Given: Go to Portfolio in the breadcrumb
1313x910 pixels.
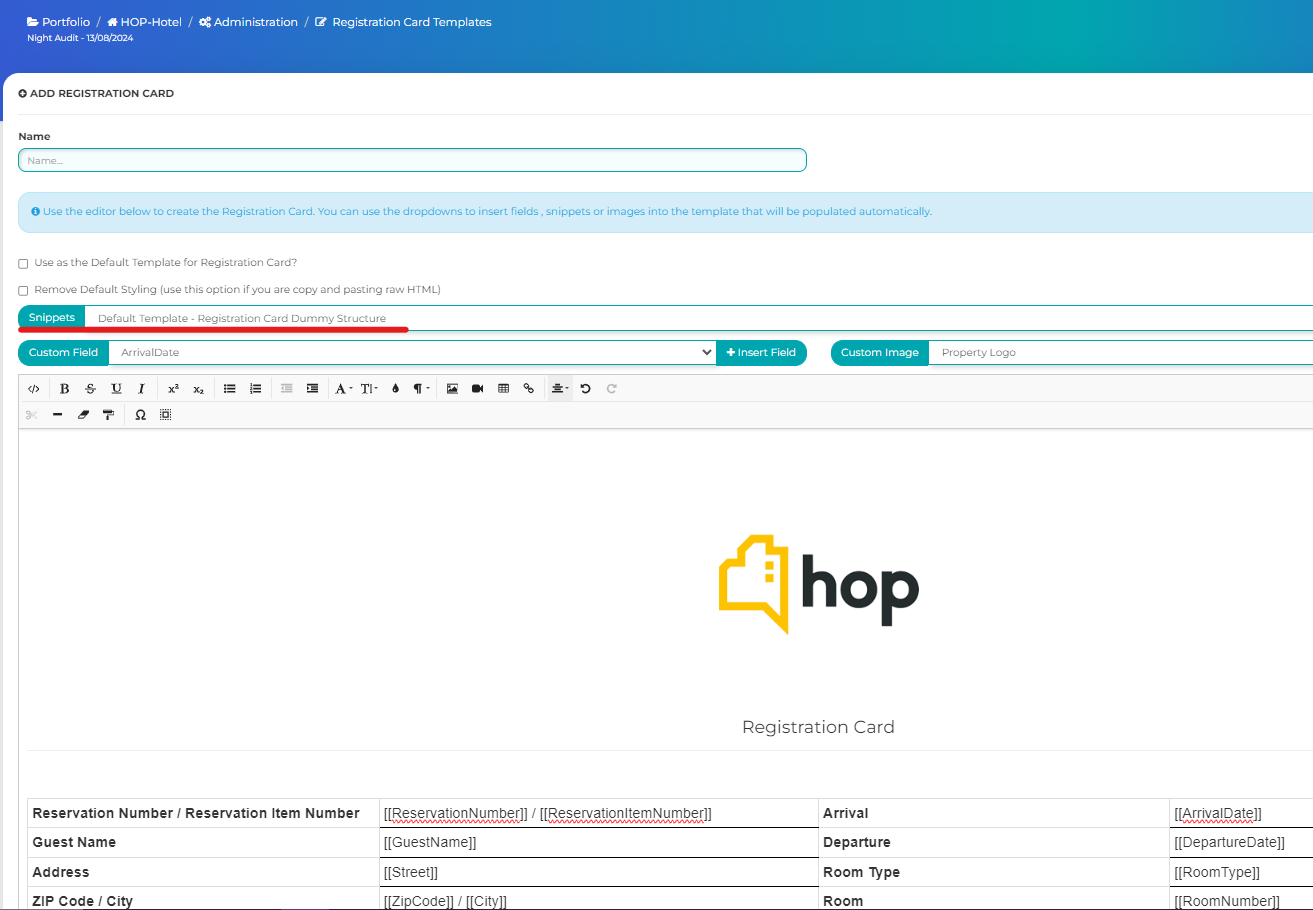Looking at the screenshot, I should tap(58, 22).
